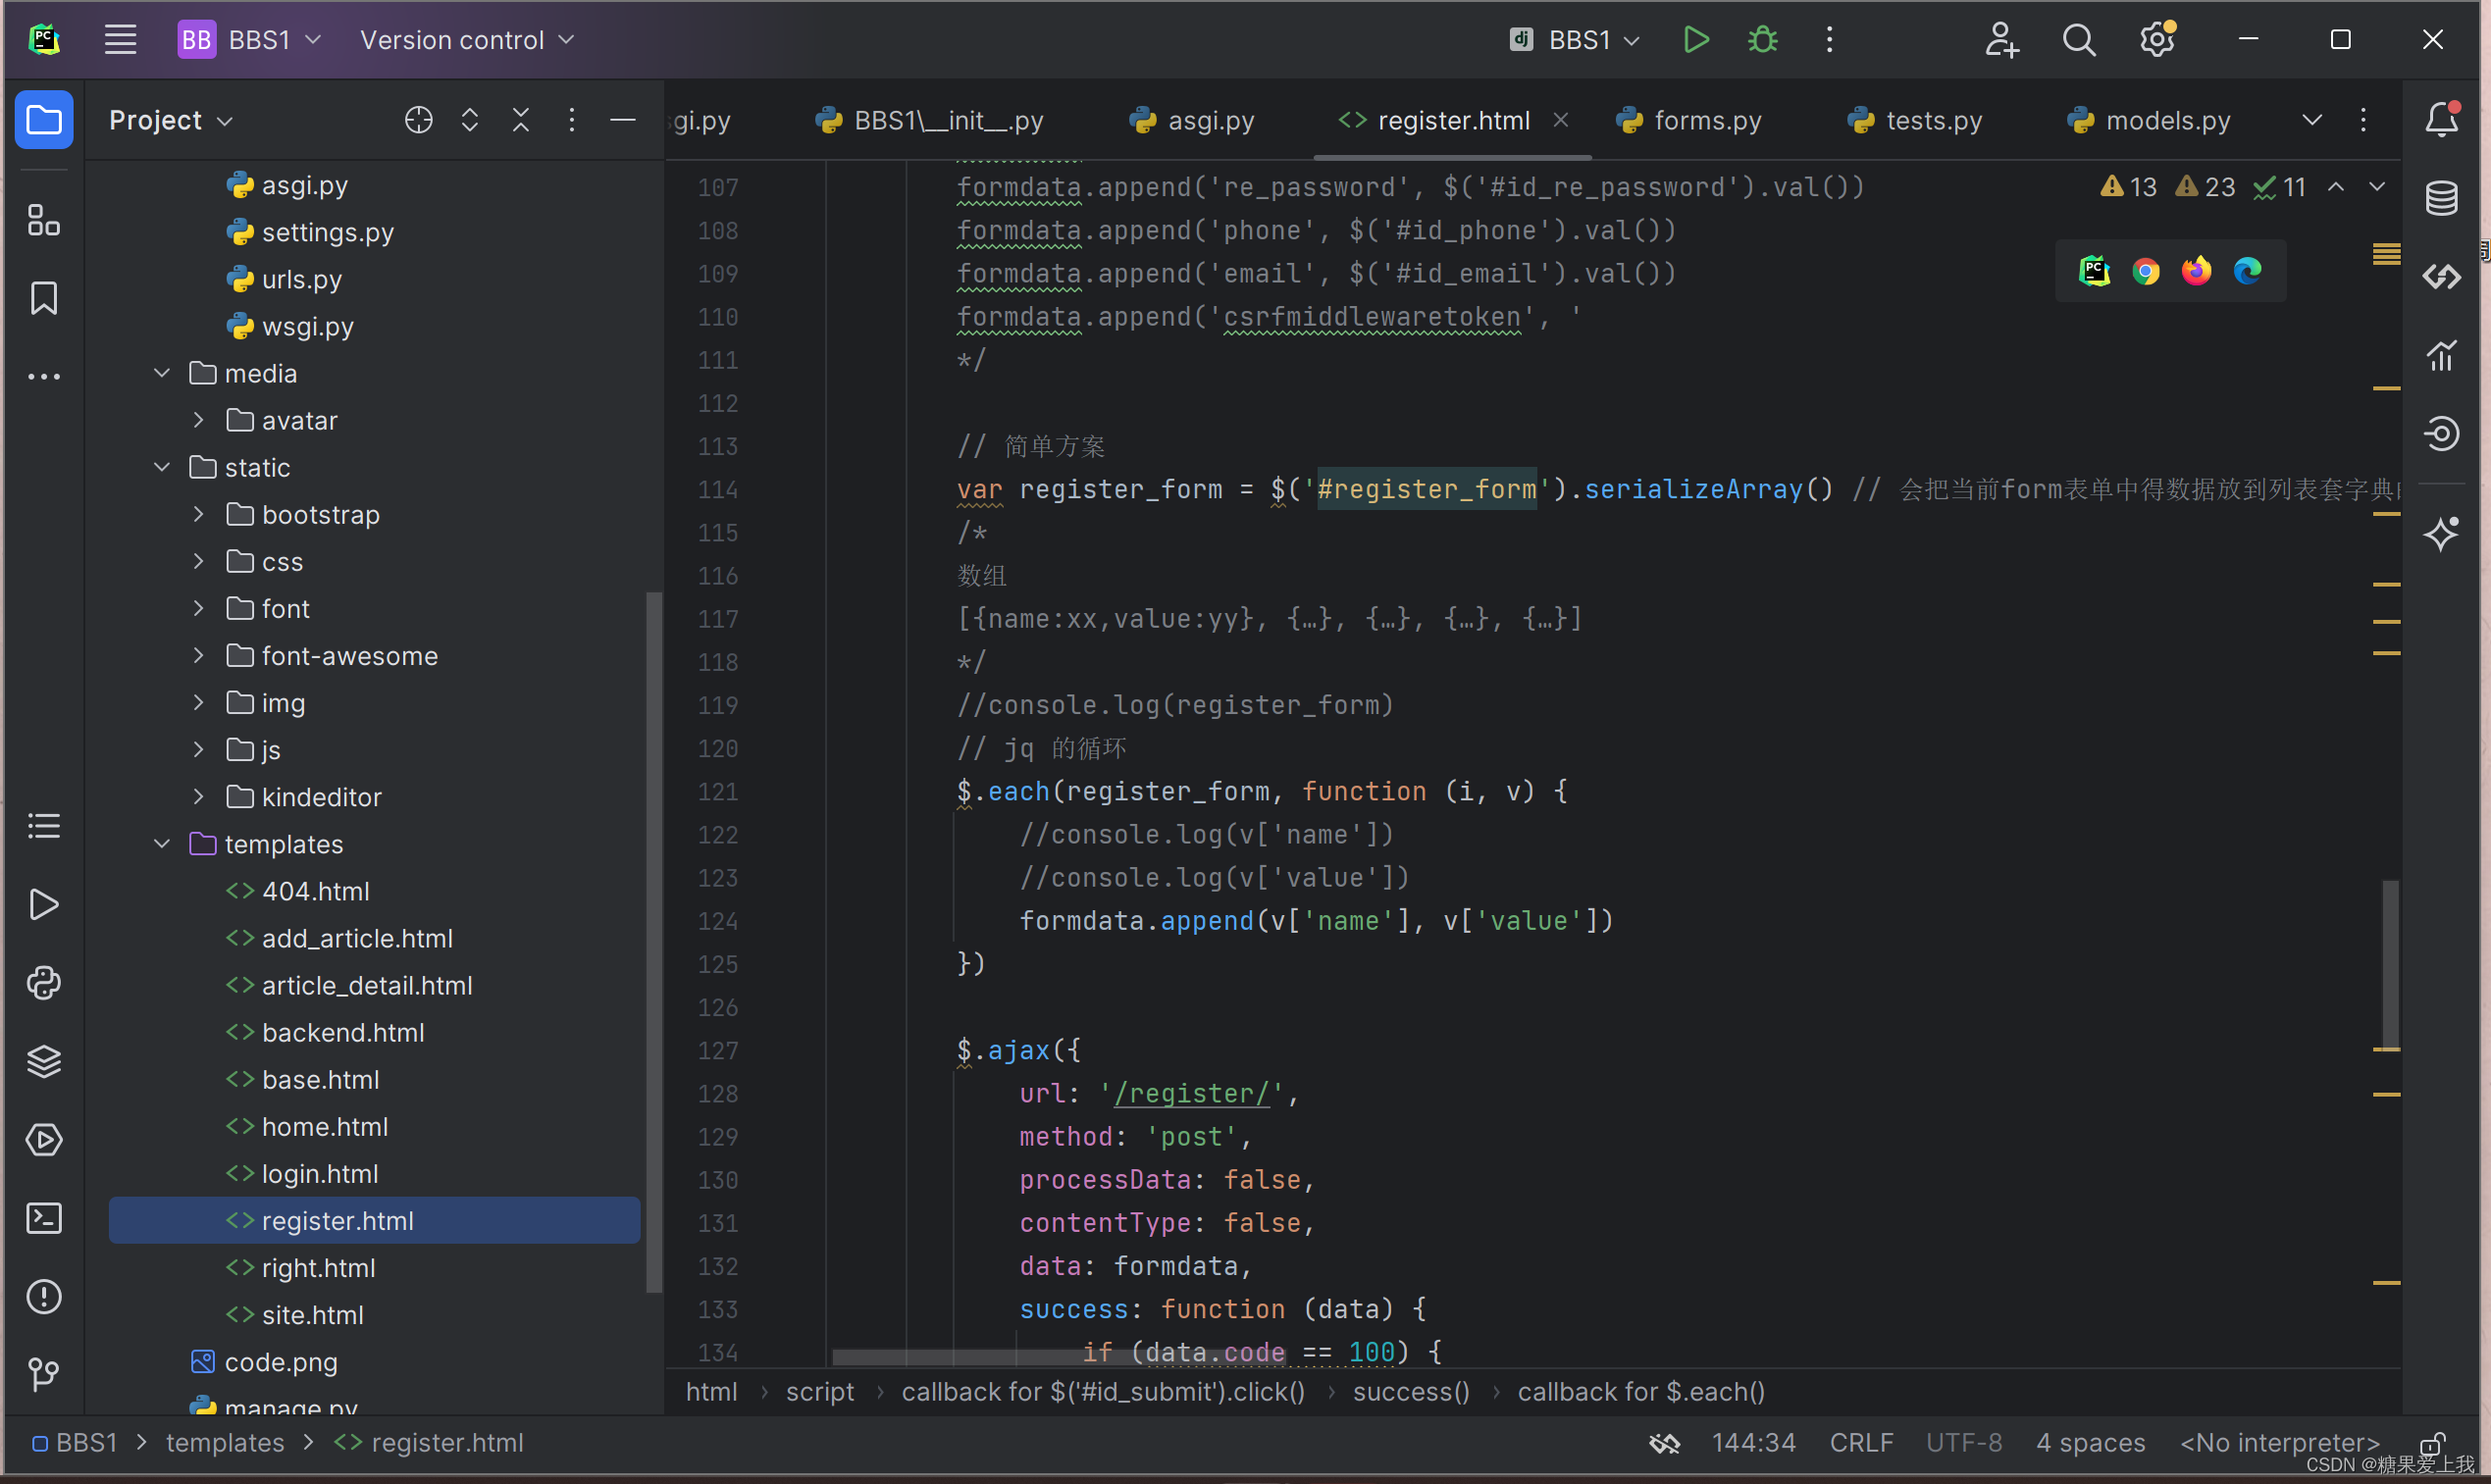
Task: Open the Debugger/profiler icon
Action: click(1763, 39)
